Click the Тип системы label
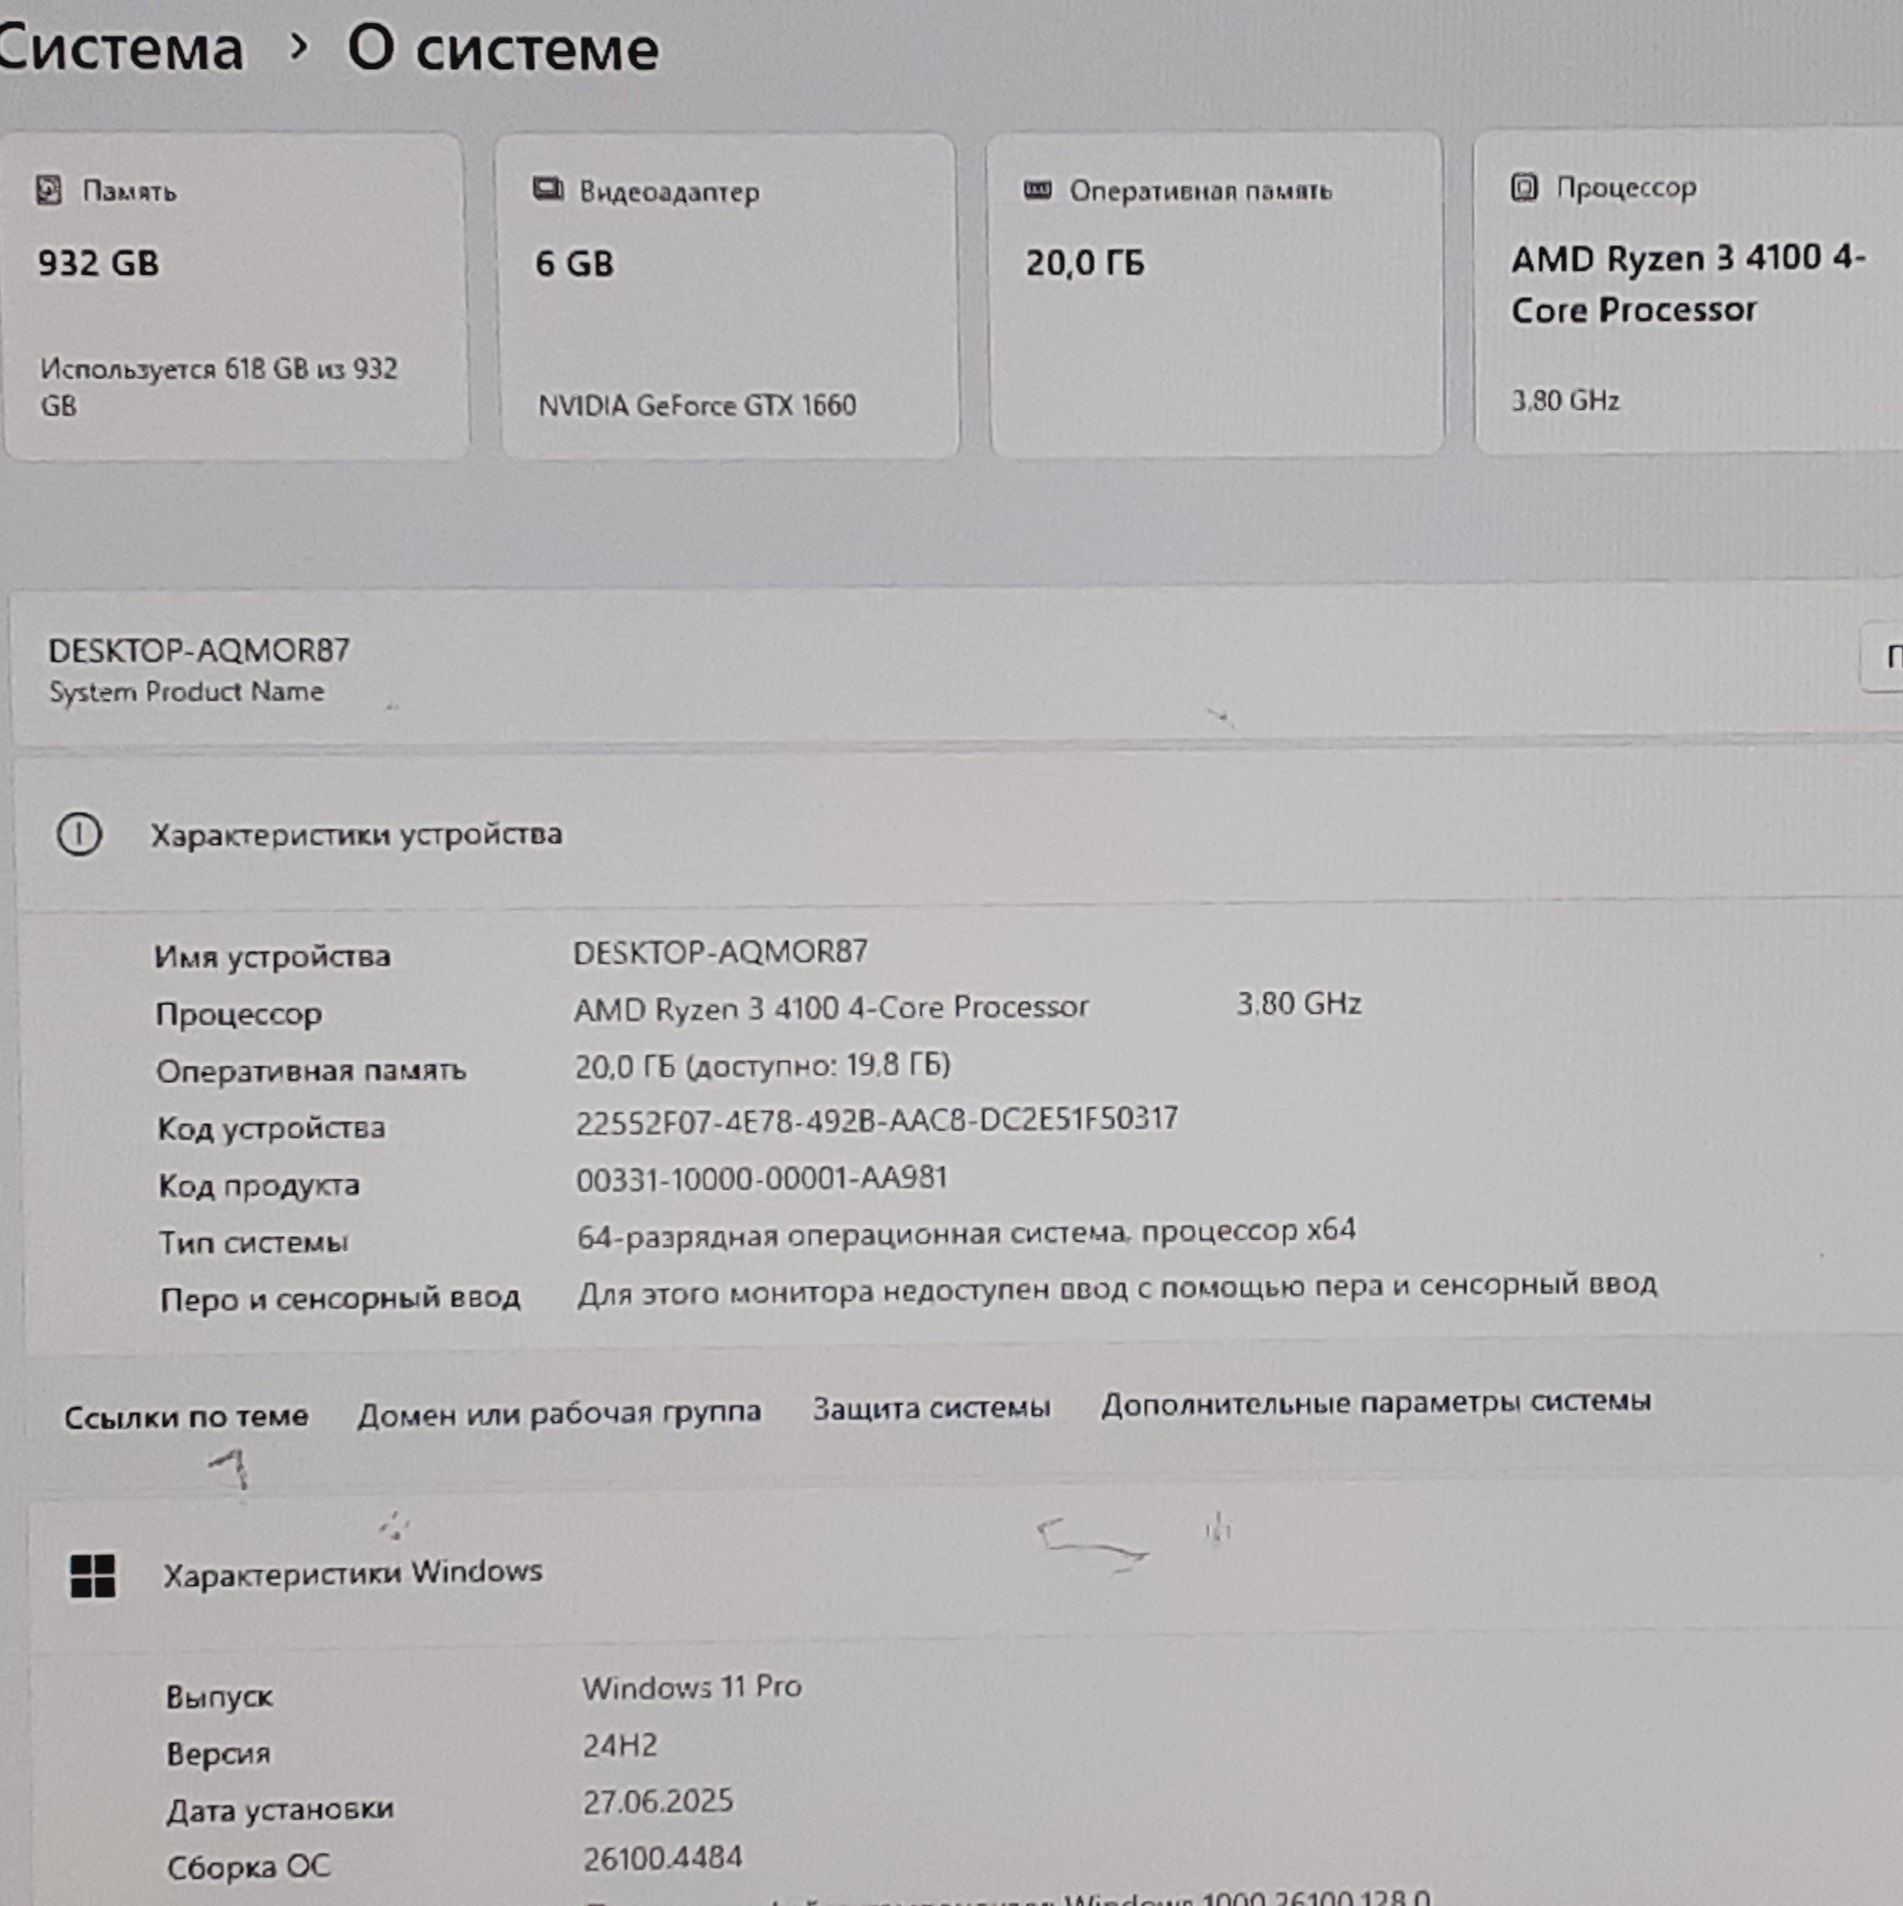The height and width of the screenshot is (1906, 1903). point(253,1242)
